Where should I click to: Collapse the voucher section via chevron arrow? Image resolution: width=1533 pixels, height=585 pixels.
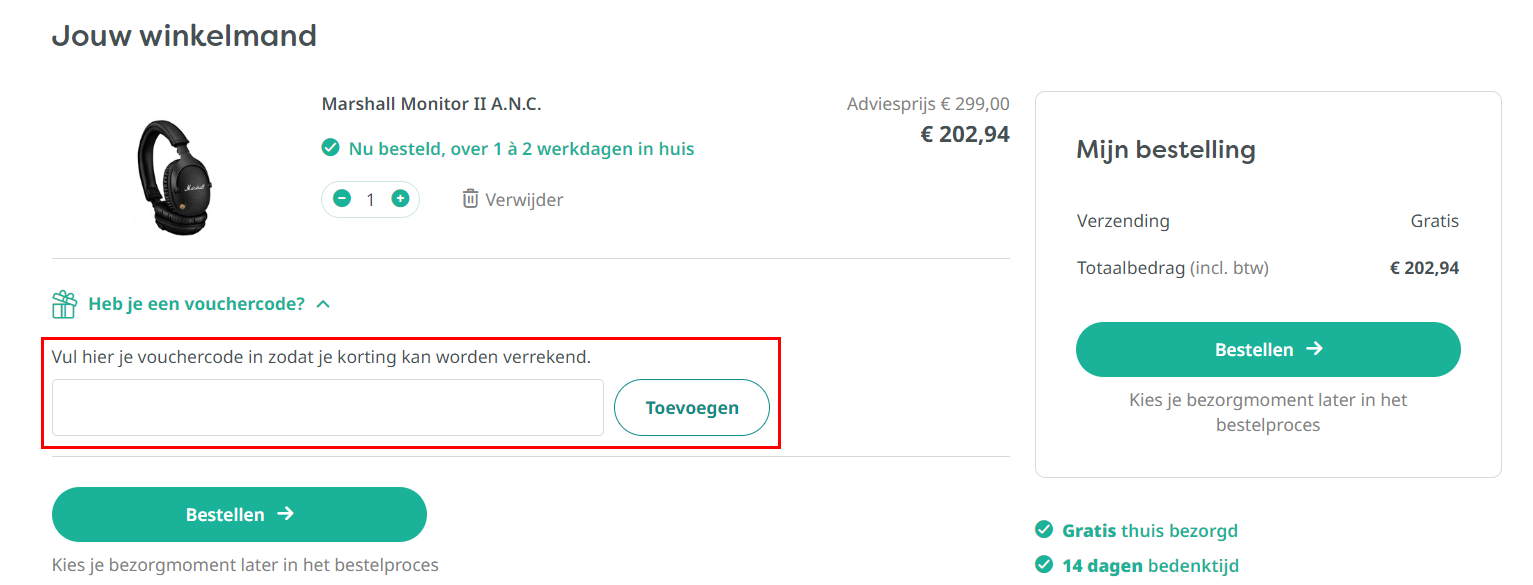point(323,304)
